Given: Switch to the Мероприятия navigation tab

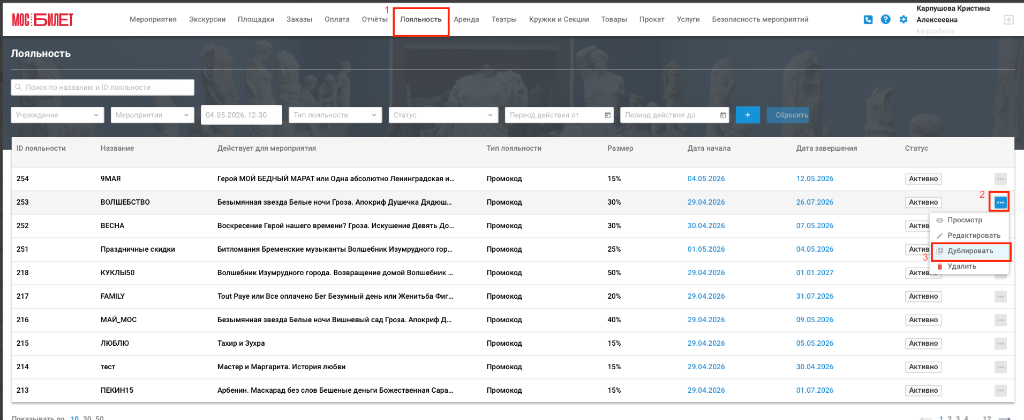Looking at the screenshot, I should (x=153, y=20).
